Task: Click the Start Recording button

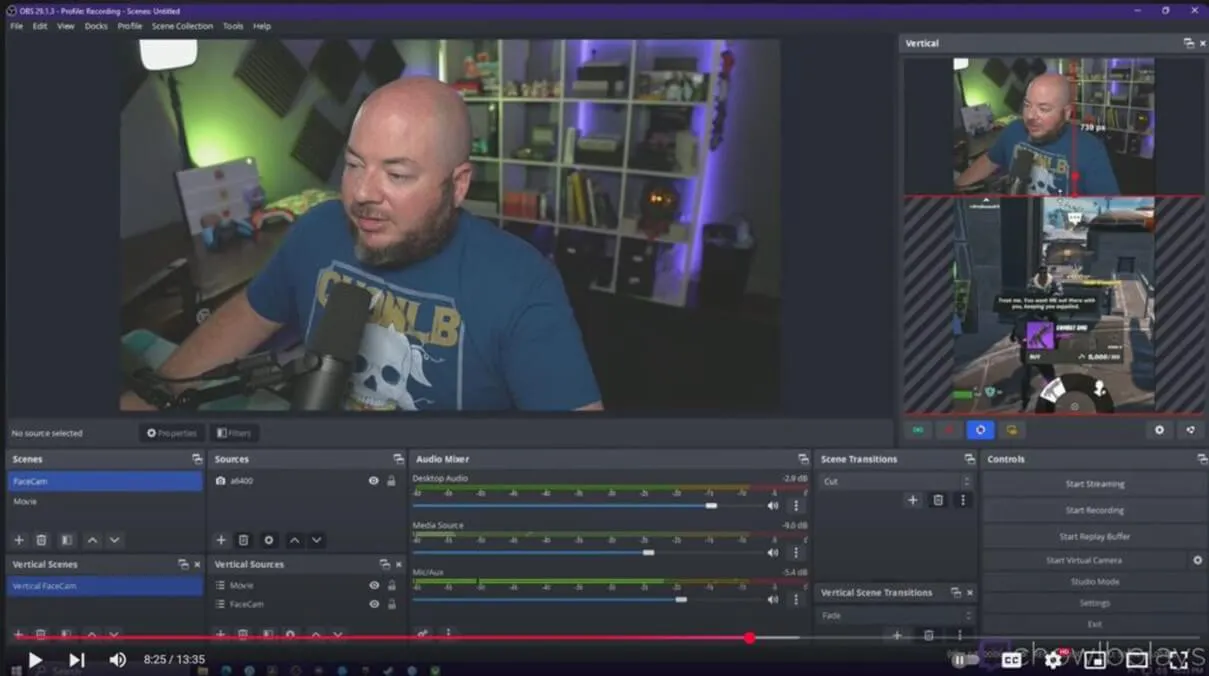Action: click(x=1094, y=510)
